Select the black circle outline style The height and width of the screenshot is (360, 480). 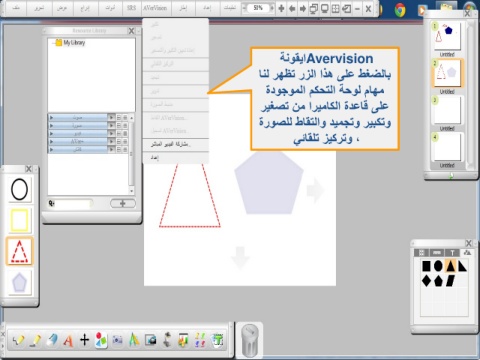coord(19,189)
